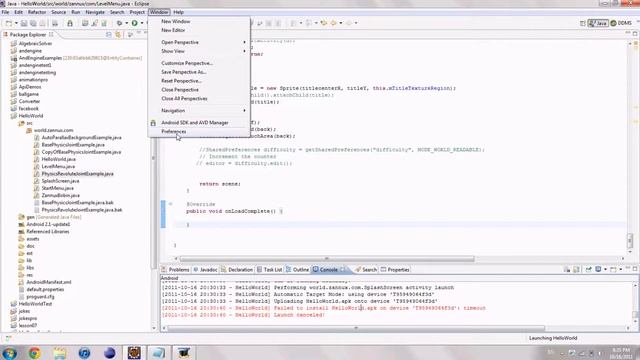
Task: Click the Windows Start button
Action: point(9,353)
